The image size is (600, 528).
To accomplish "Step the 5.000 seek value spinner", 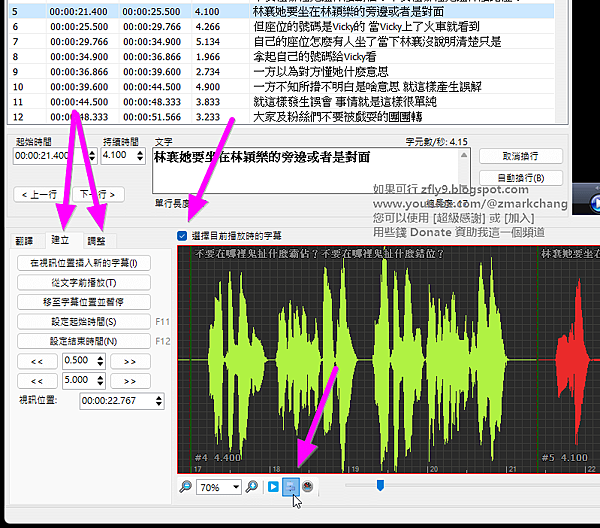I will (100, 380).
